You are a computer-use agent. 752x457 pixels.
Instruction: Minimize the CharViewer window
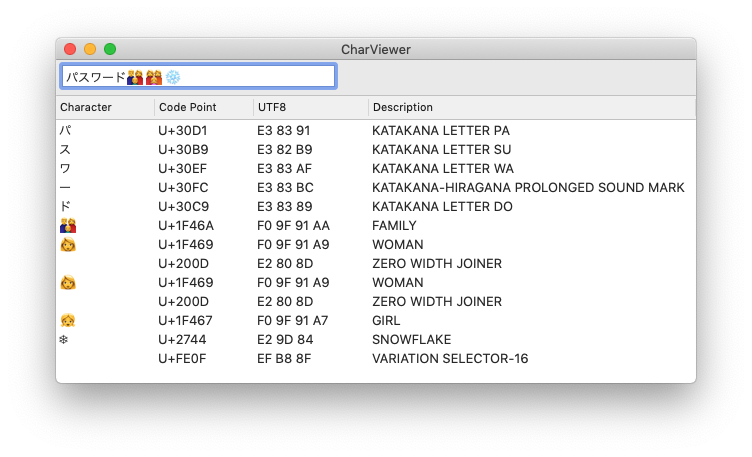(x=90, y=49)
